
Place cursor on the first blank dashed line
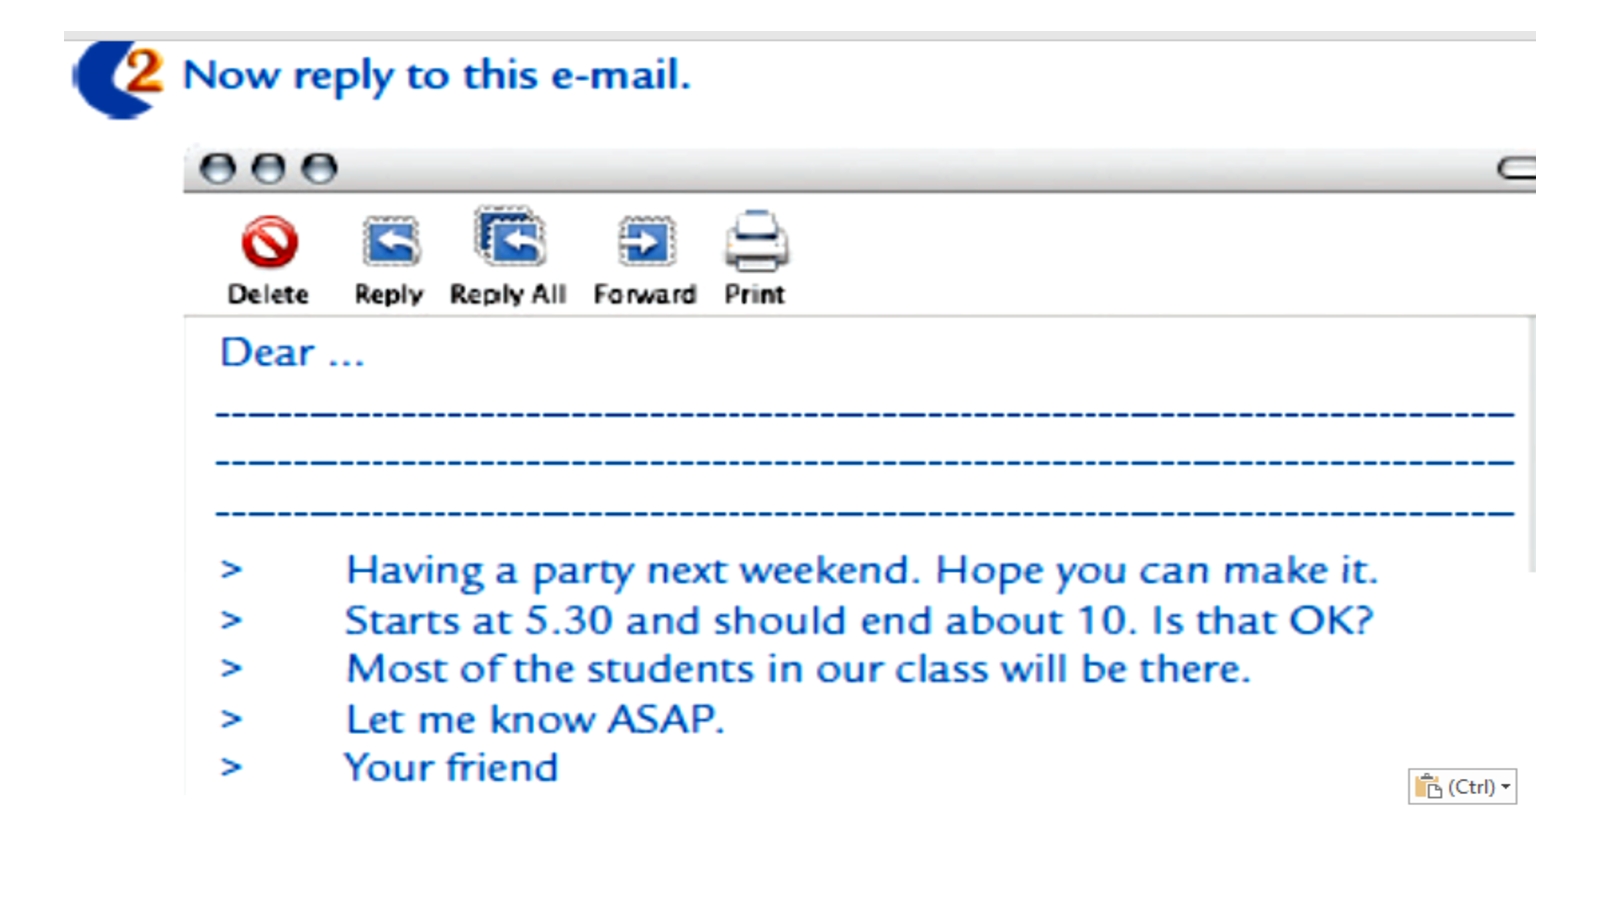pos(864,411)
